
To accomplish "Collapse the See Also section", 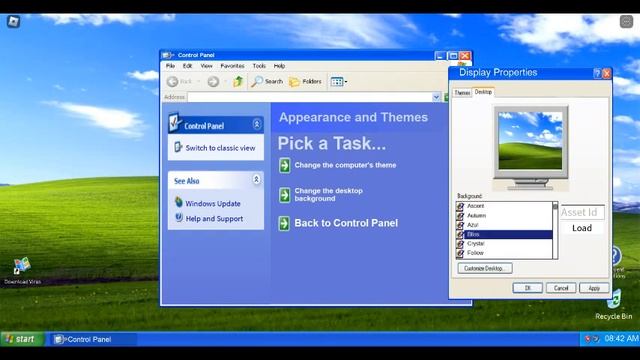I will tap(256, 179).
